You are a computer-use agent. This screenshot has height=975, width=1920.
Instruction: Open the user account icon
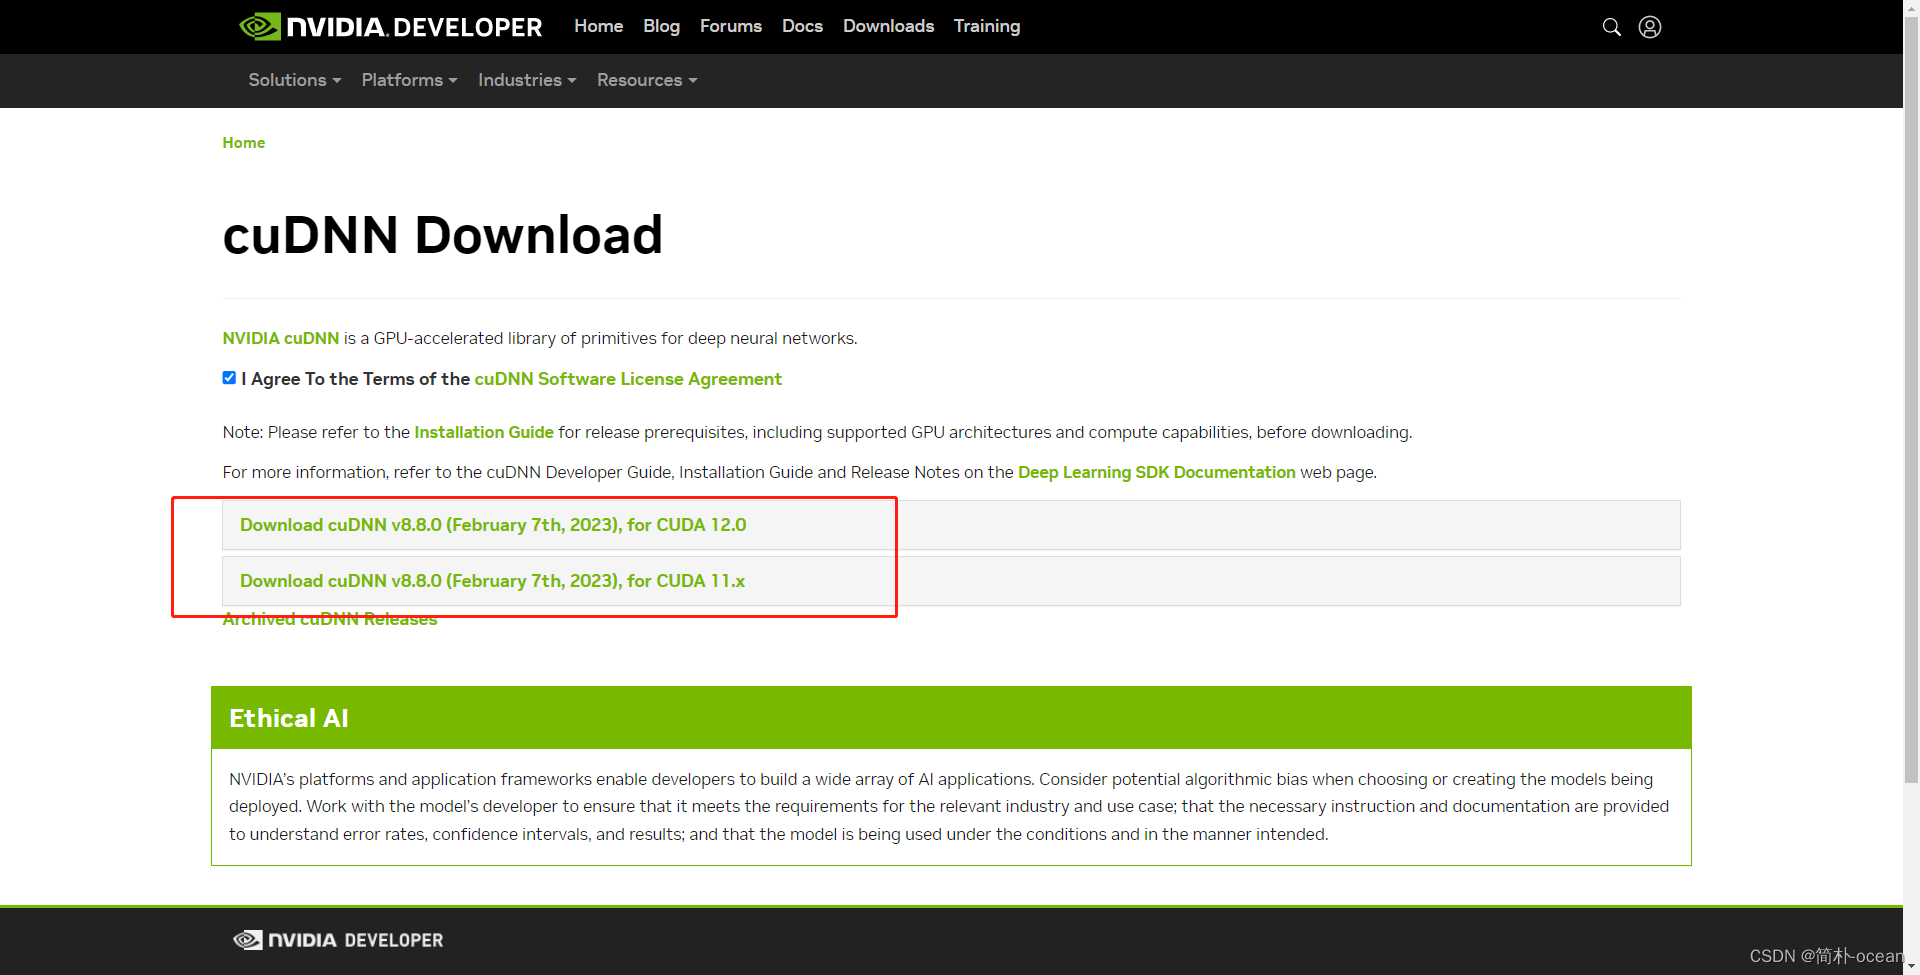click(x=1650, y=27)
